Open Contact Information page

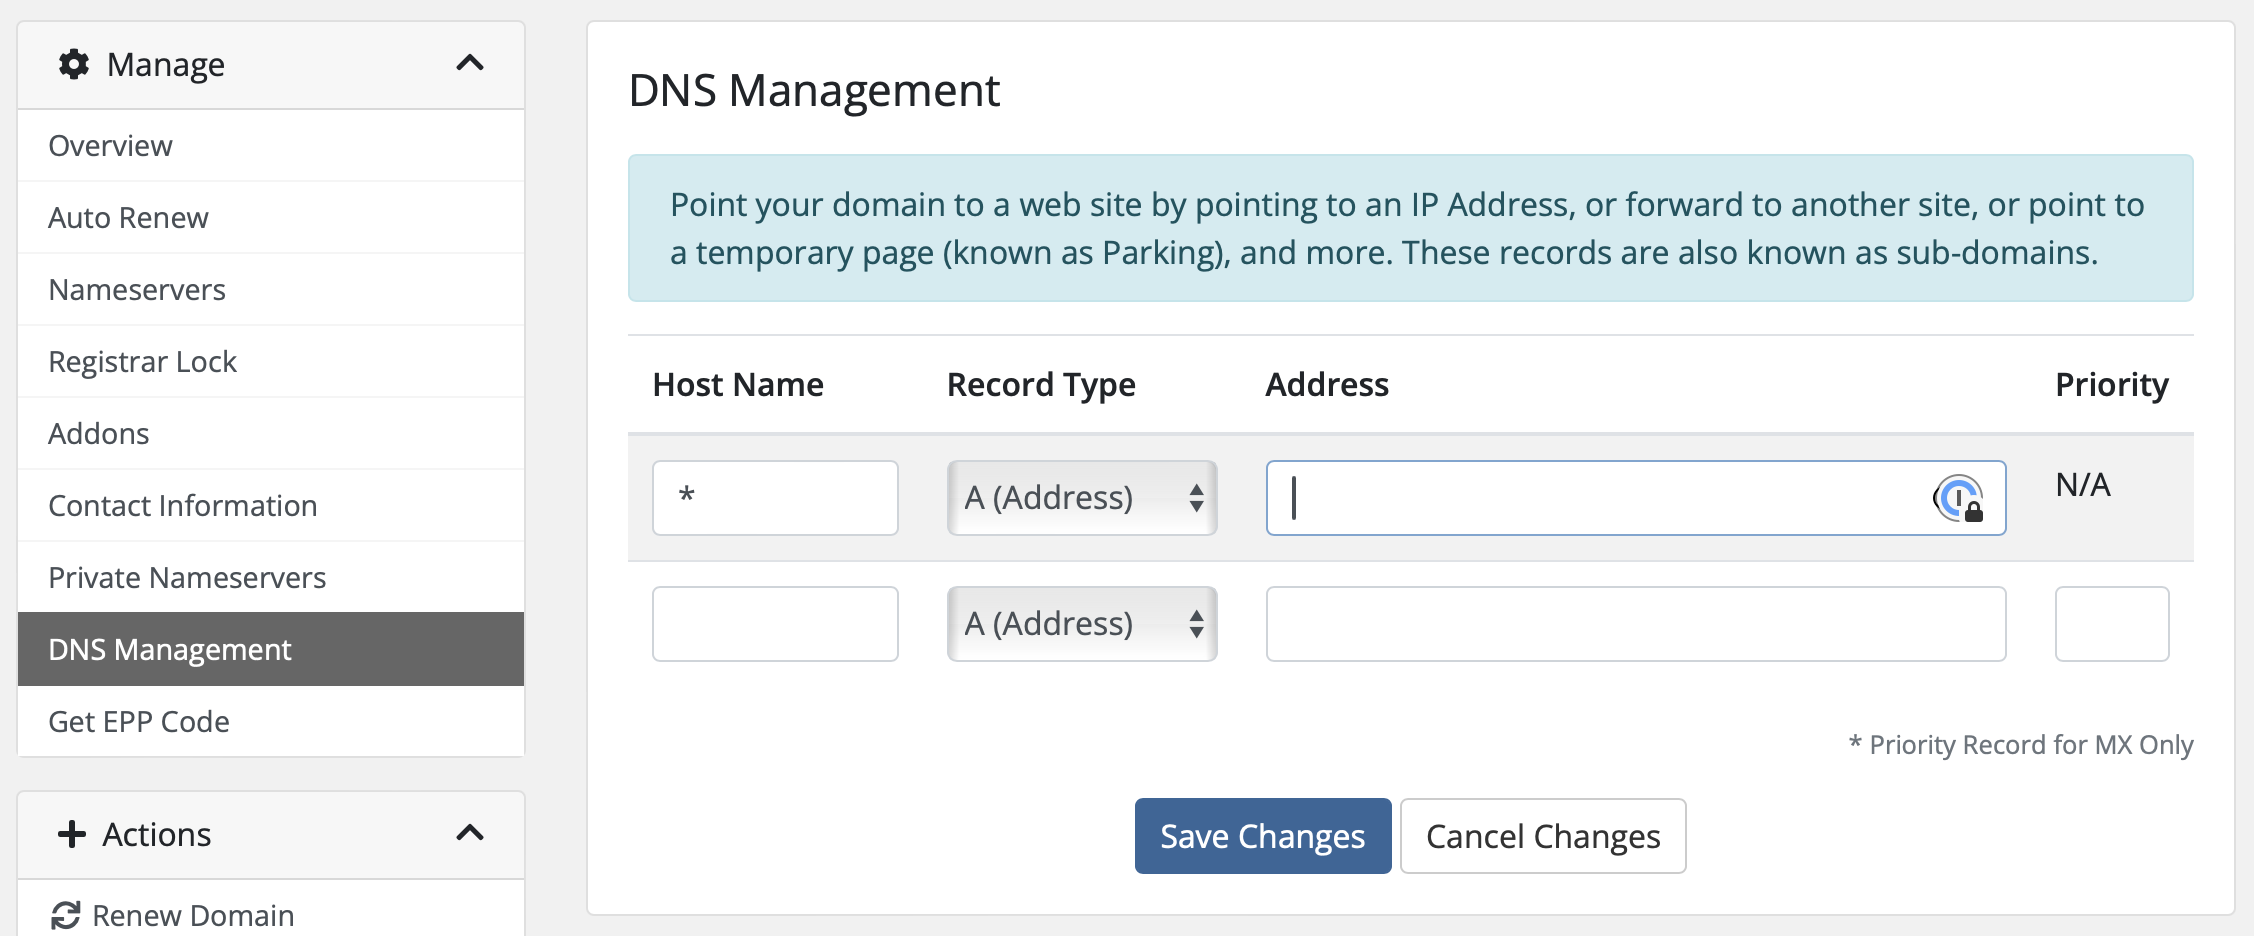point(271,506)
